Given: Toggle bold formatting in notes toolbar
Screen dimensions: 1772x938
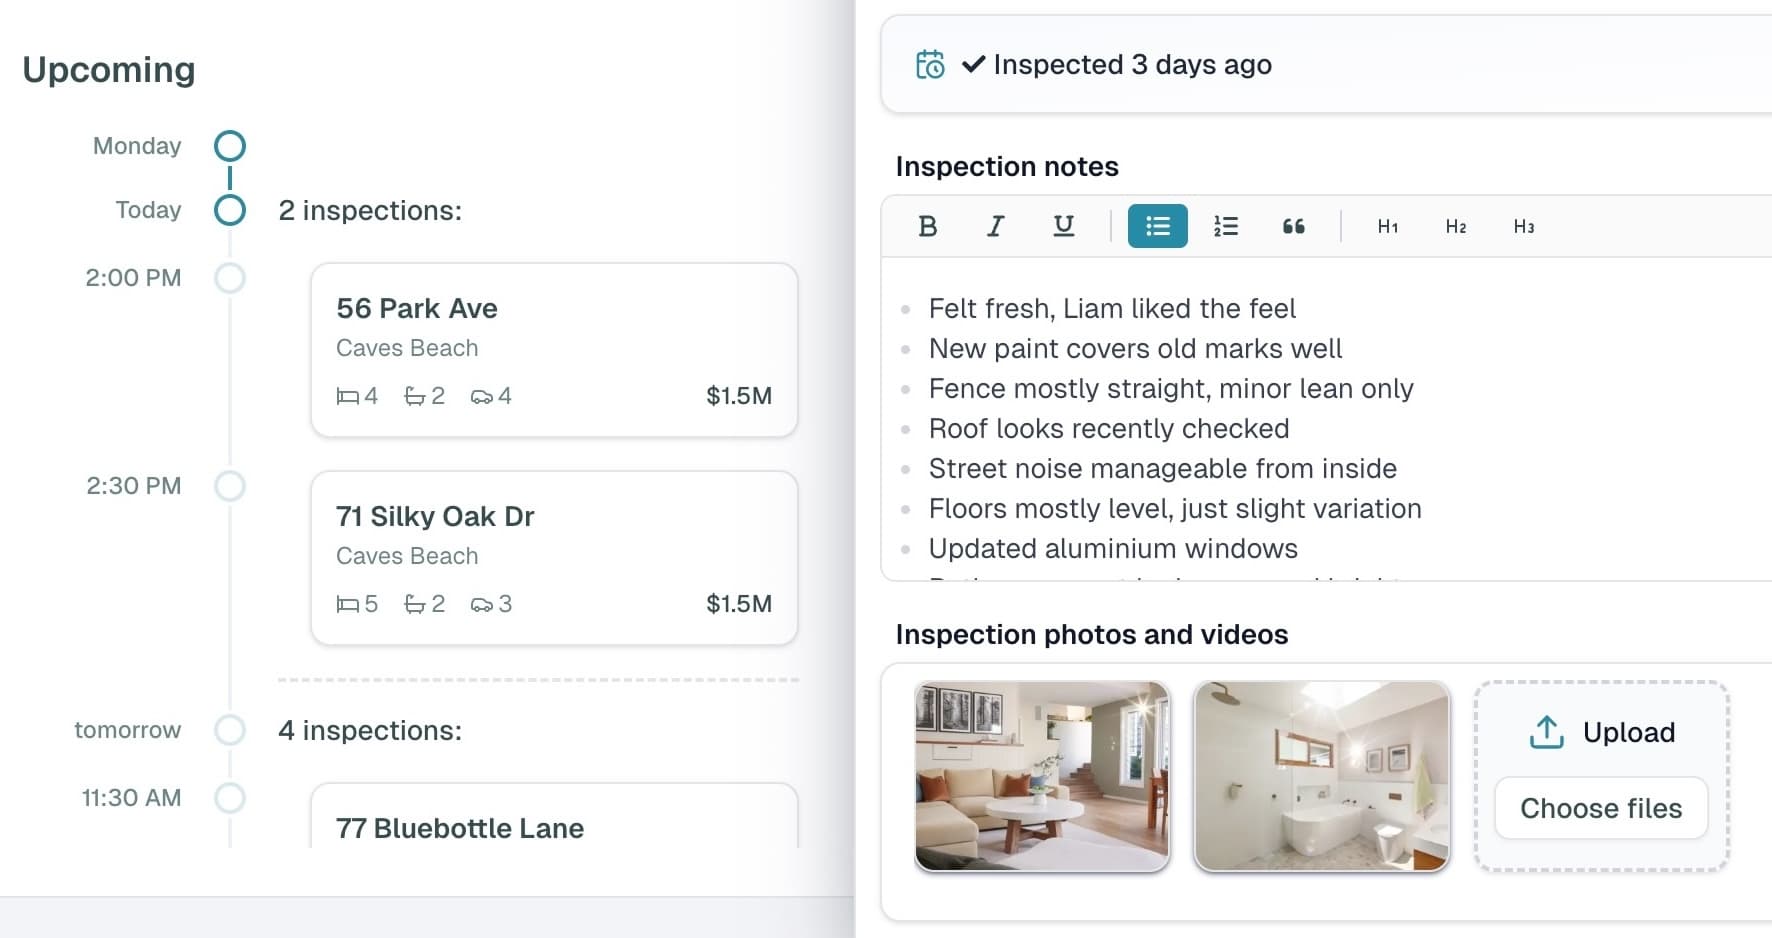Looking at the screenshot, I should (928, 226).
